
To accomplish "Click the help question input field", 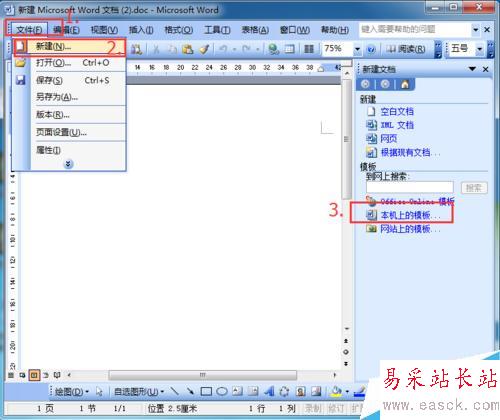I will [x=415, y=30].
